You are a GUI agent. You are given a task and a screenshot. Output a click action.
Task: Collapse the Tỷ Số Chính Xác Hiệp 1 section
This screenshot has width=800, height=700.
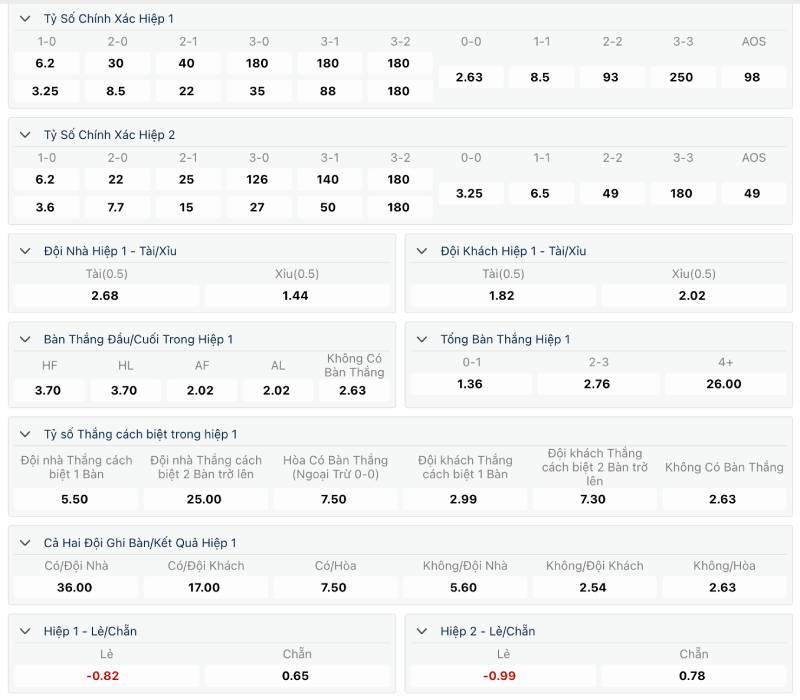(24, 19)
